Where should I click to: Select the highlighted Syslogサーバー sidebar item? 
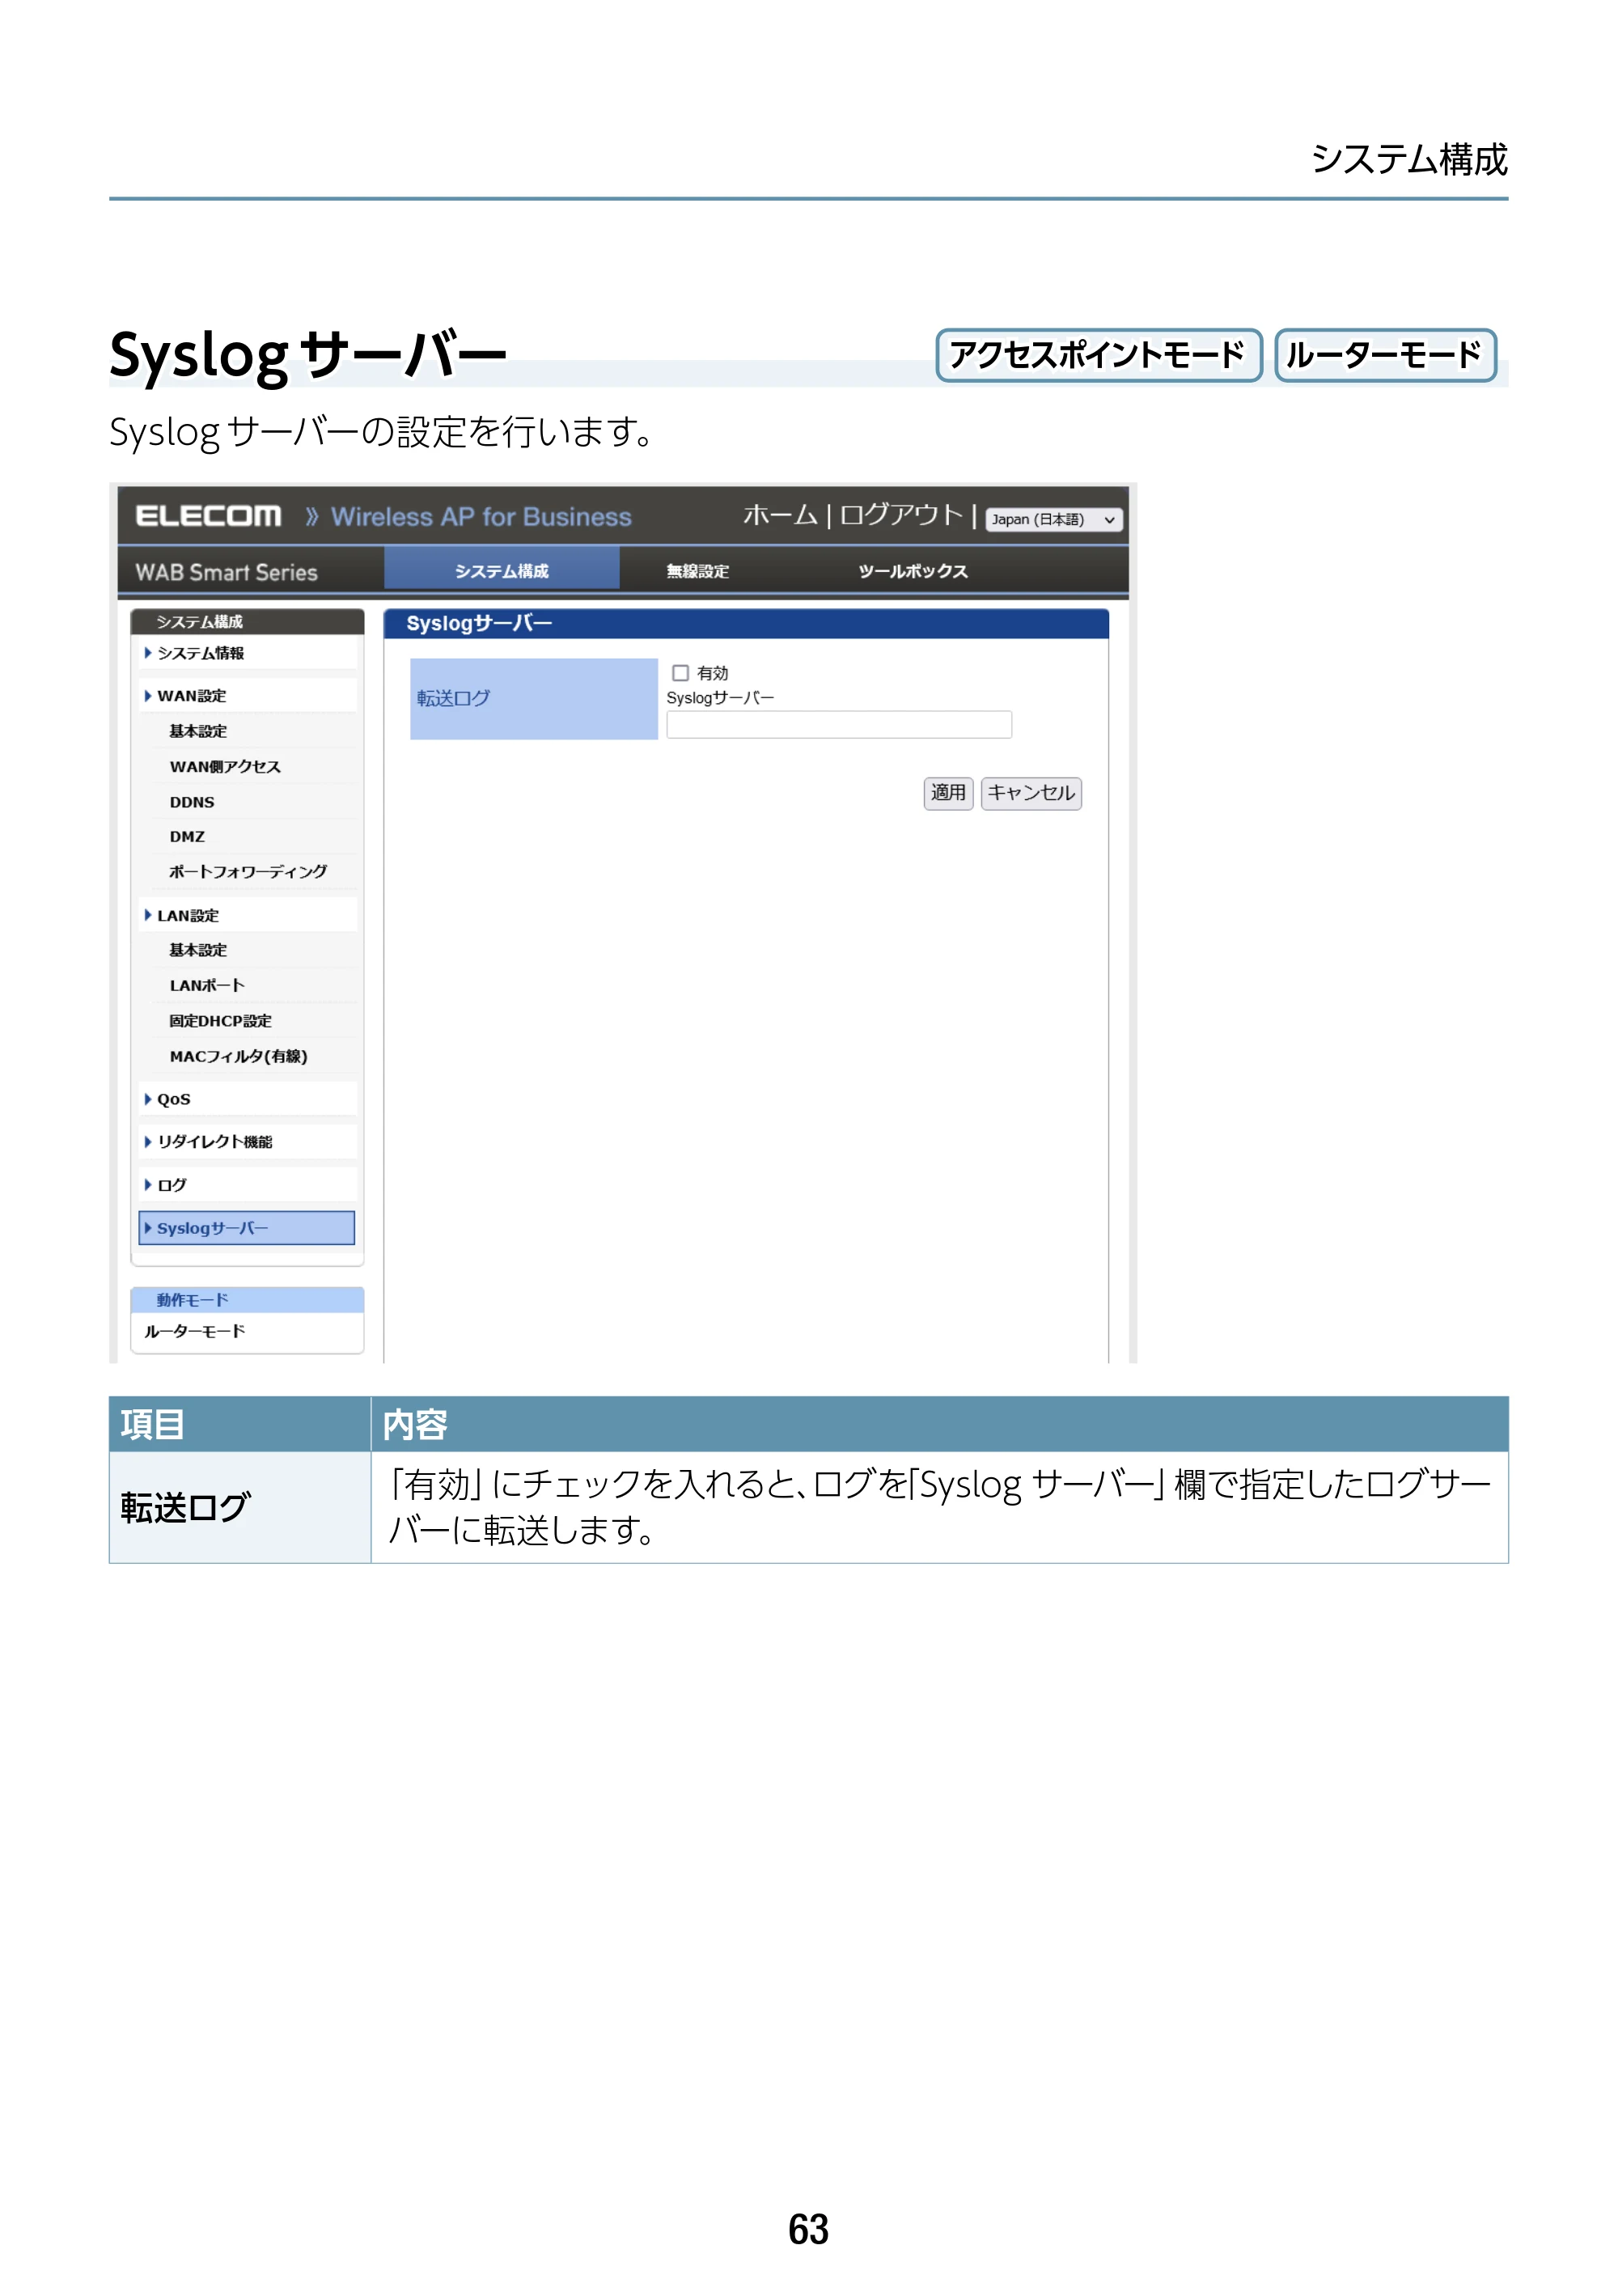(247, 1228)
